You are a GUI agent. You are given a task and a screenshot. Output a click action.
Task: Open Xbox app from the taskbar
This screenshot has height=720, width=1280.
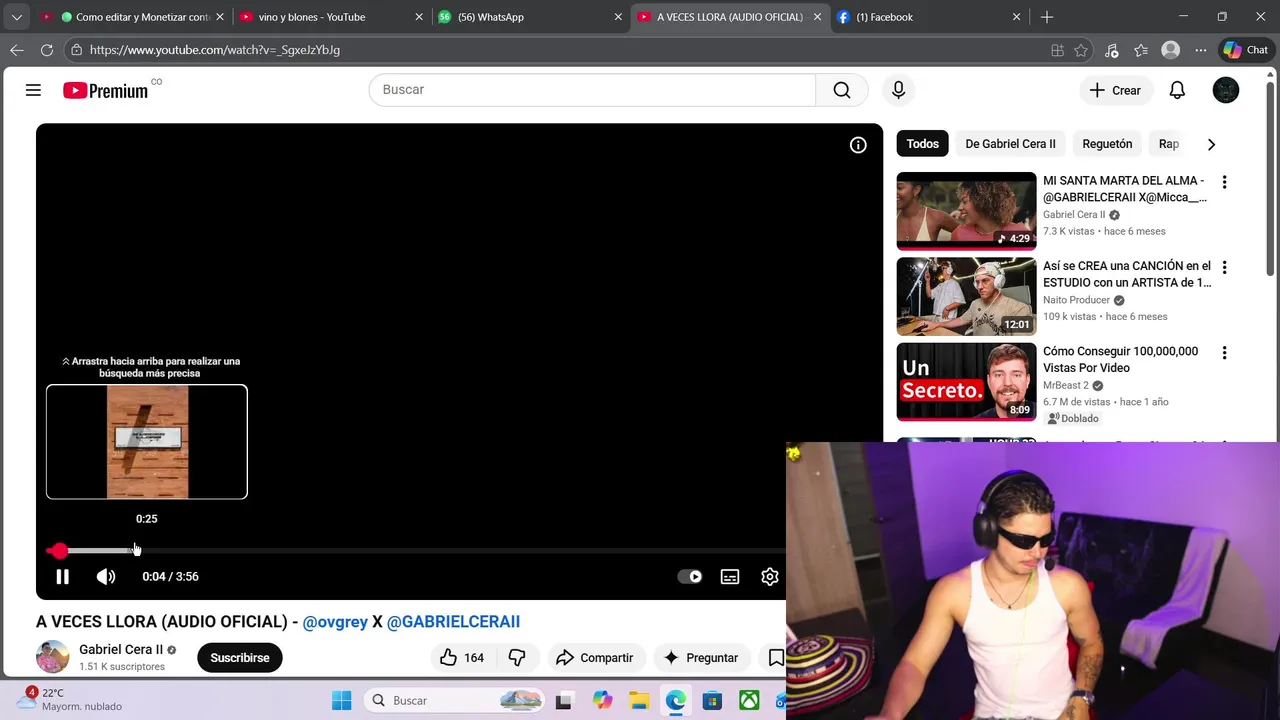pos(749,700)
